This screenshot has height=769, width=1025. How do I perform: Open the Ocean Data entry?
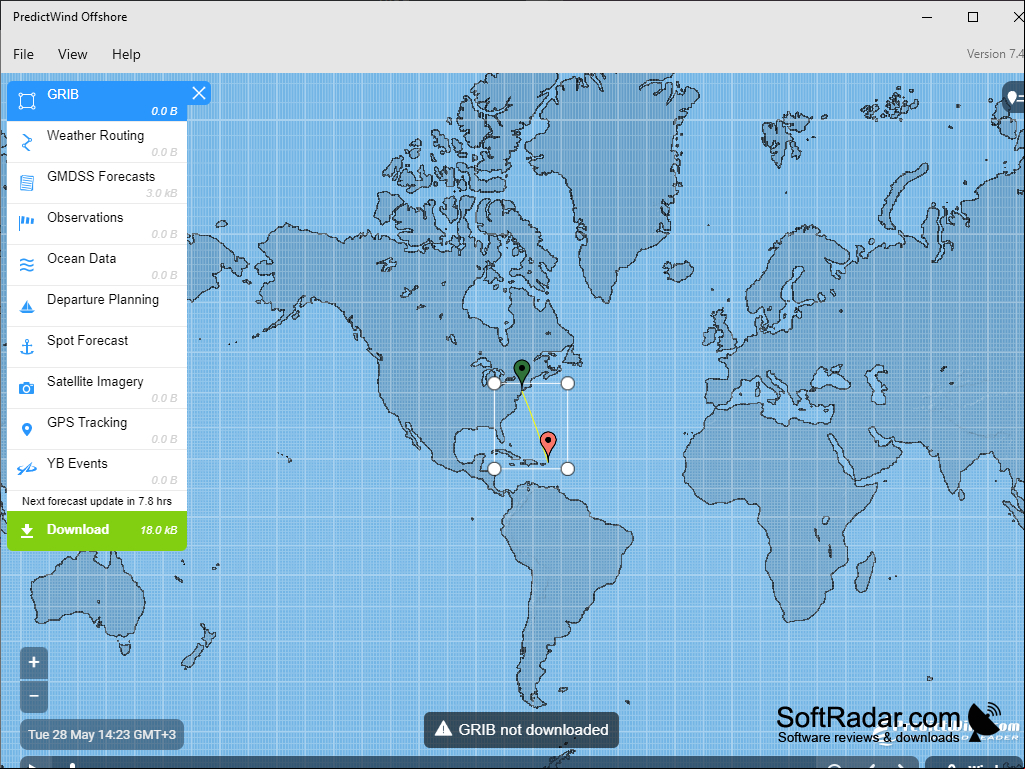click(x=97, y=265)
